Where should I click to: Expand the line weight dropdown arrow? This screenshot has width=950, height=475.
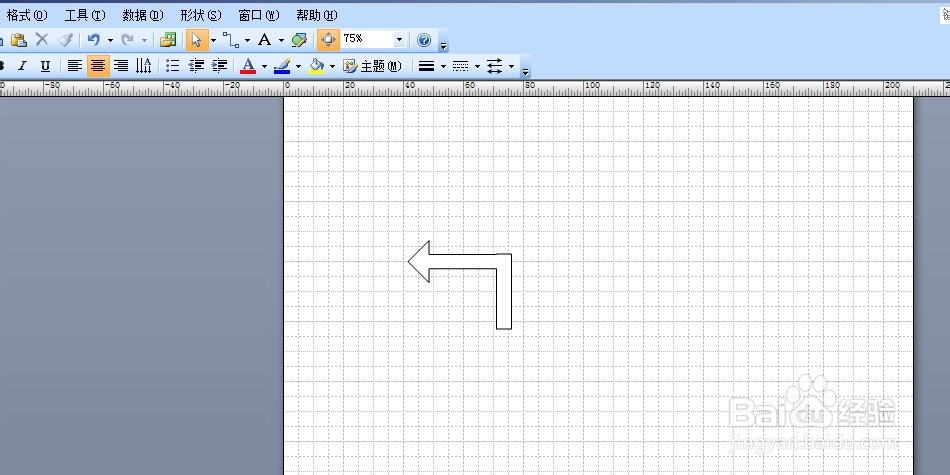click(443, 67)
